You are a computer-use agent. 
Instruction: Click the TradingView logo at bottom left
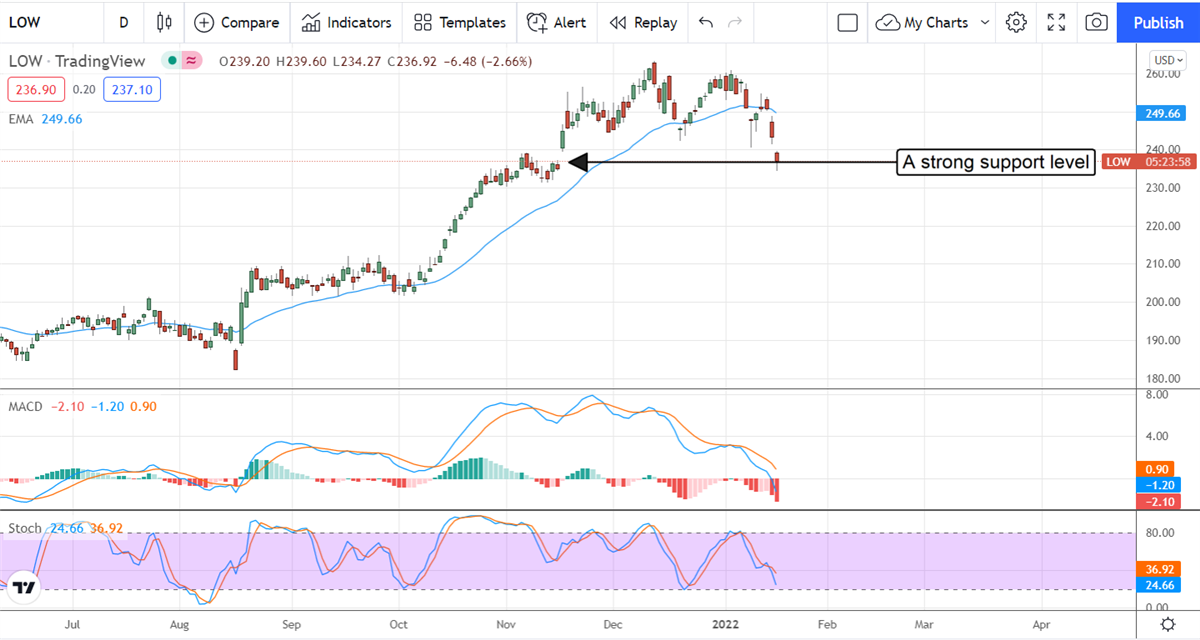[x=25, y=588]
